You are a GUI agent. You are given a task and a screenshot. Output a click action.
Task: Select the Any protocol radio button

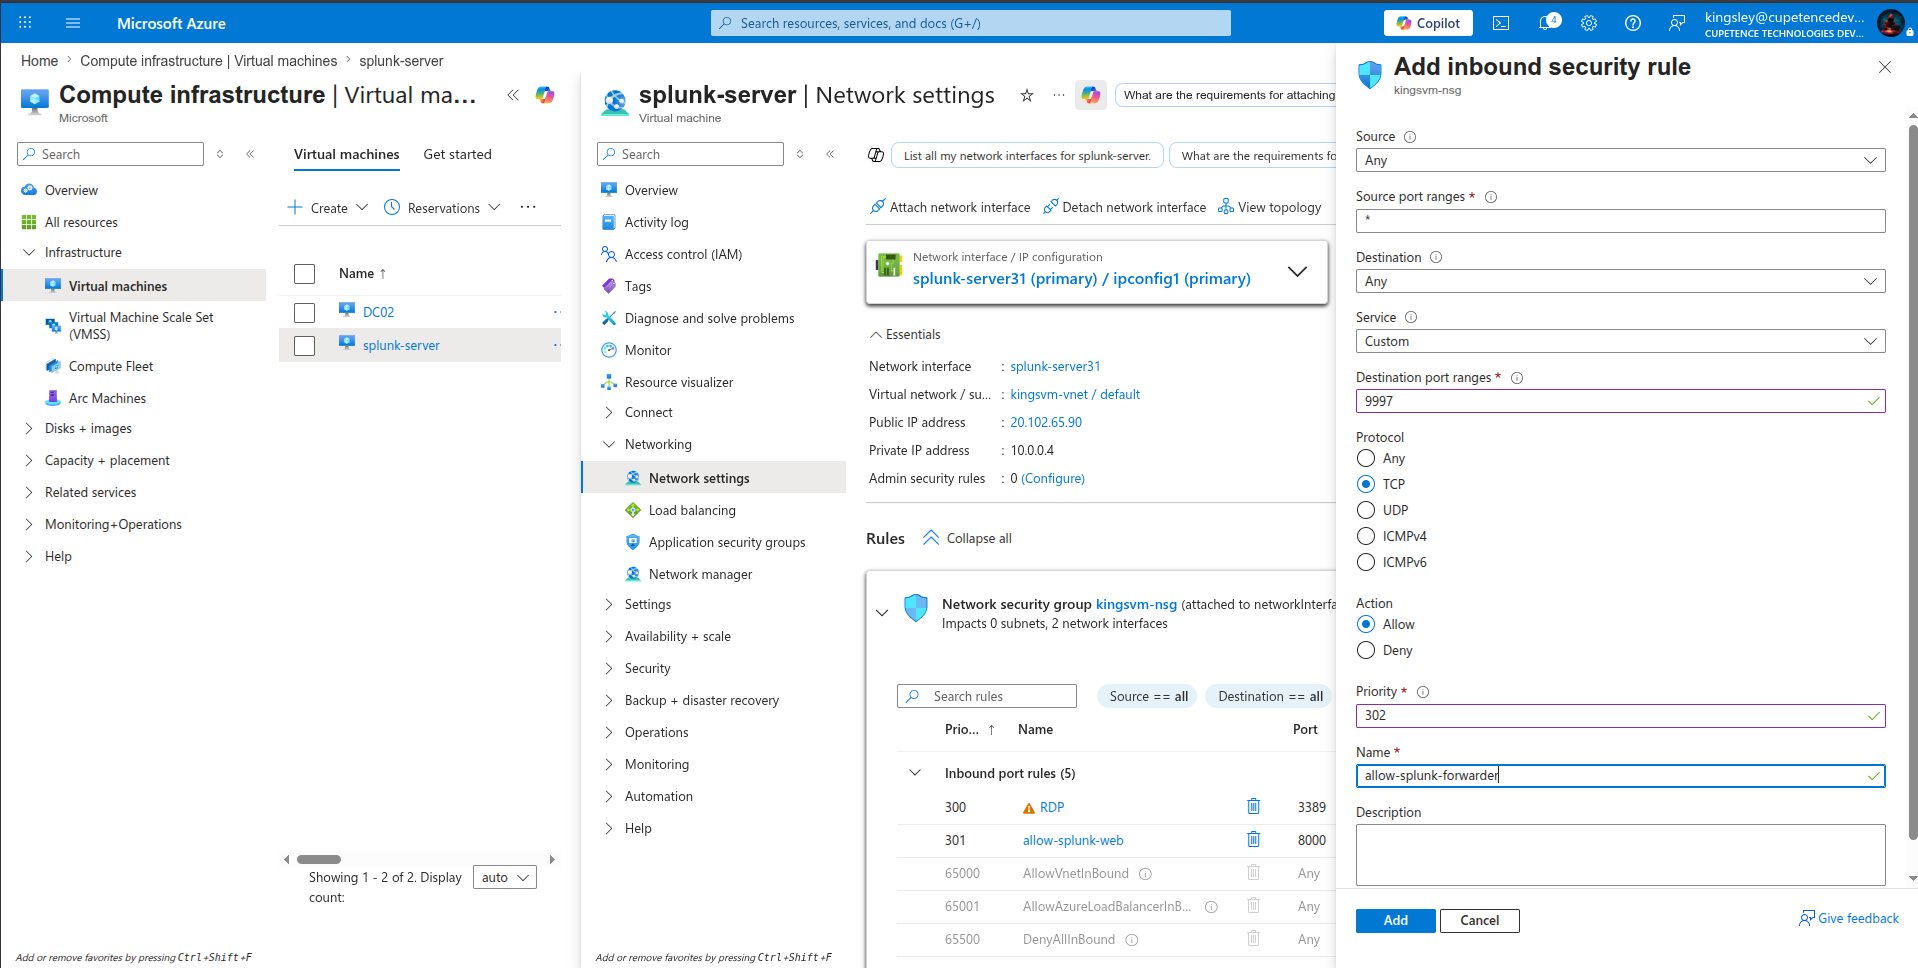click(1366, 458)
